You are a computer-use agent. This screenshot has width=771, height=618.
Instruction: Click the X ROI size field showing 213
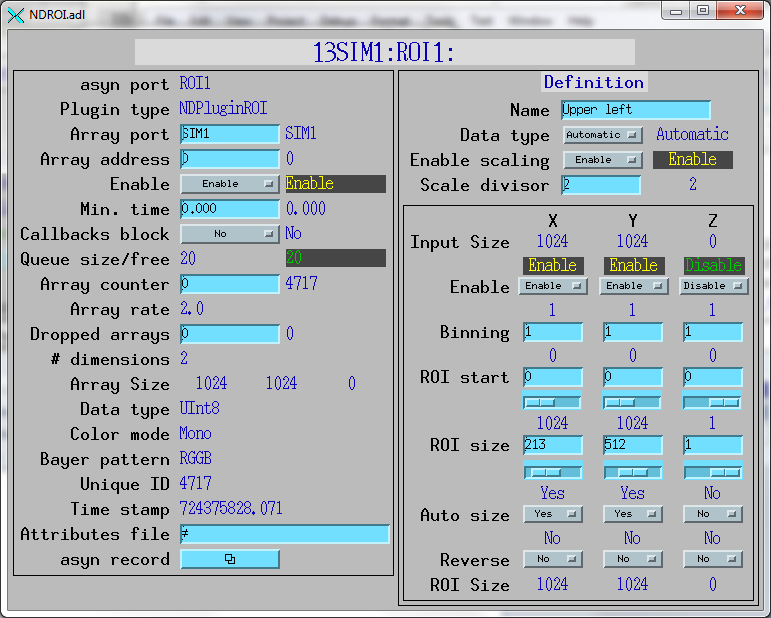click(x=553, y=445)
